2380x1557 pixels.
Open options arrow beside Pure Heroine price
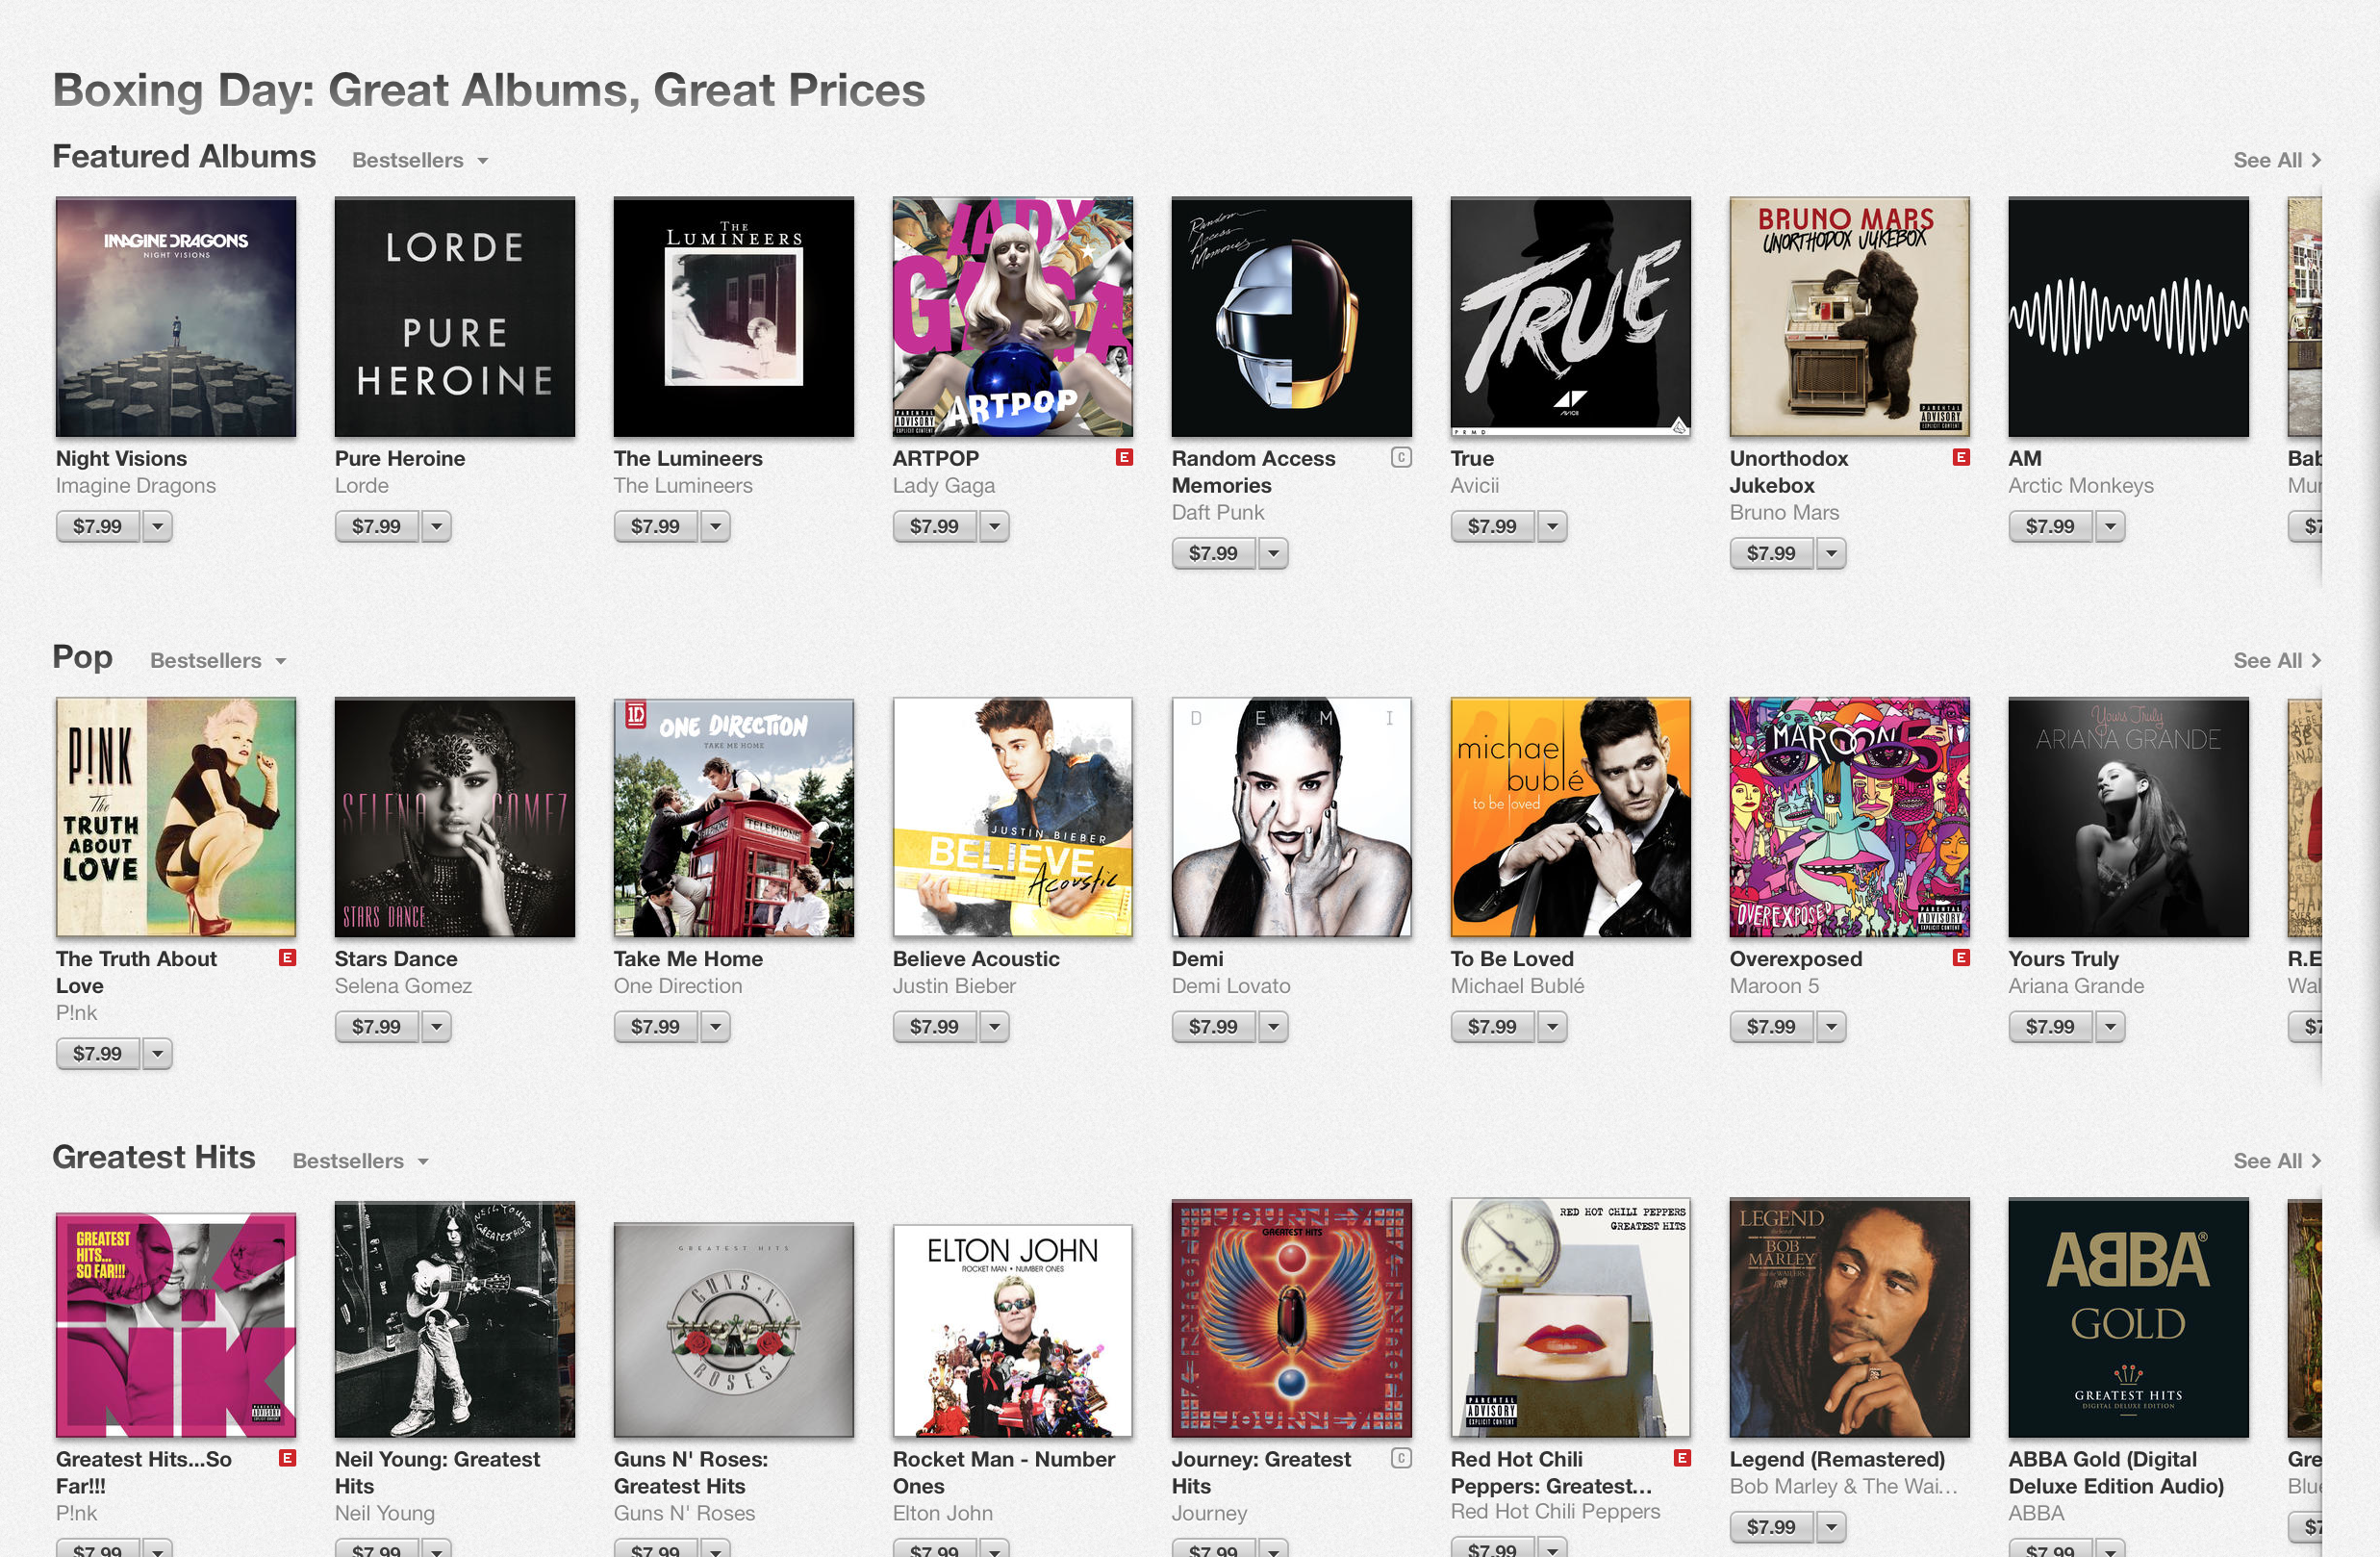436,526
